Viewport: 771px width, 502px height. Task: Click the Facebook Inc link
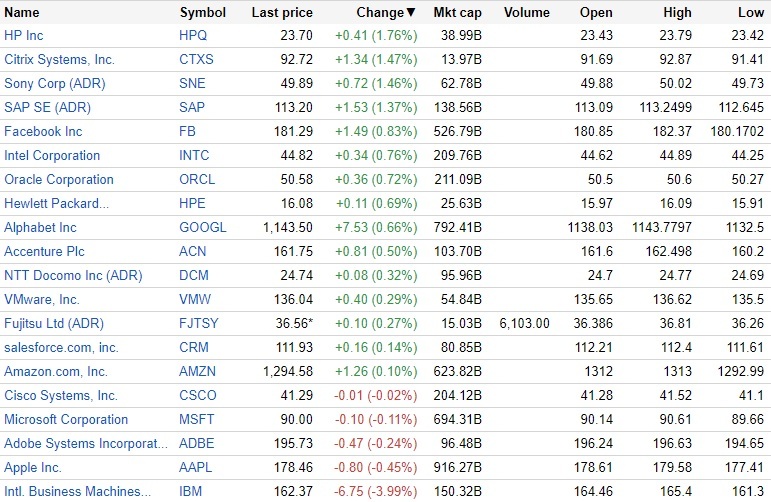click(x=43, y=132)
